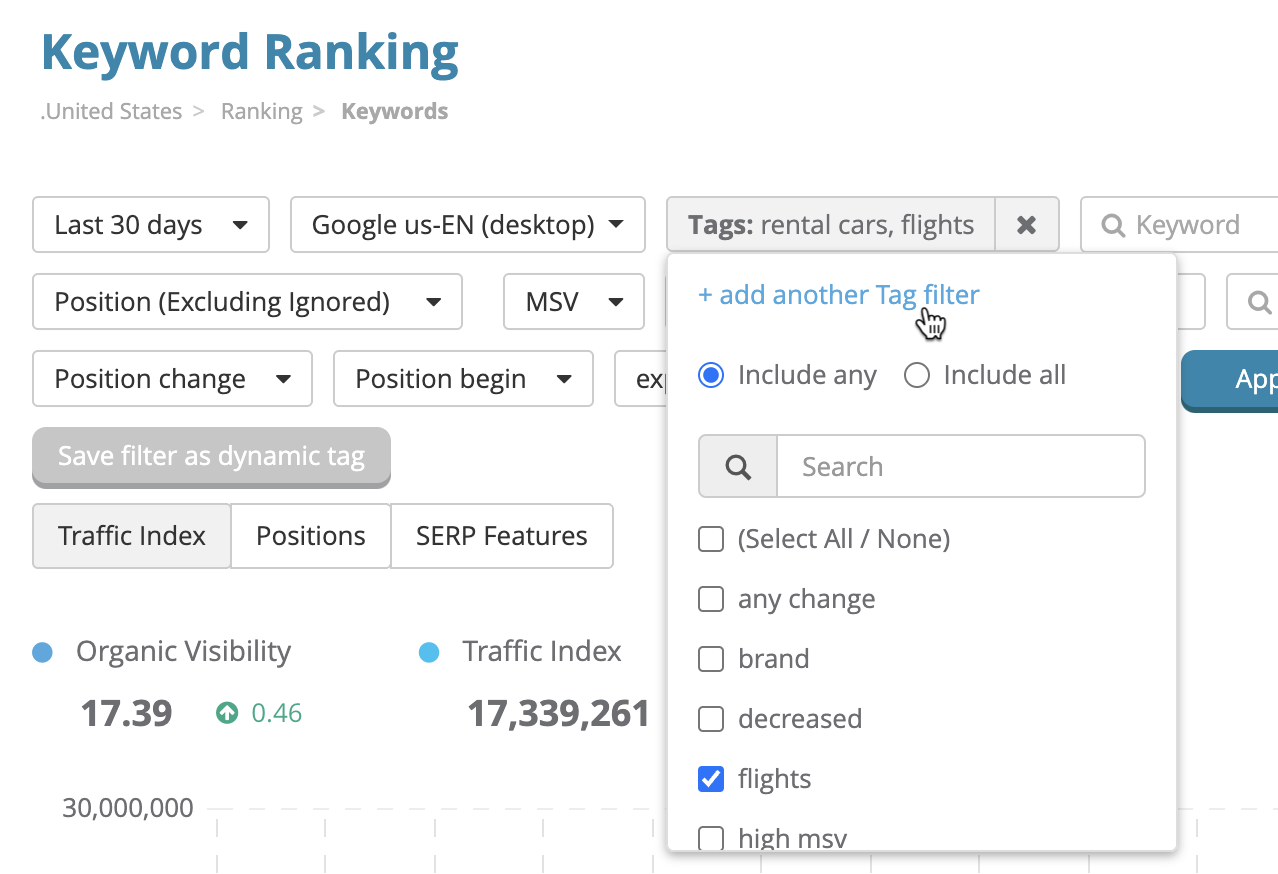Check the decreased tag checkbox
This screenshot has width=1278, height=874.
tap(711, 719)
